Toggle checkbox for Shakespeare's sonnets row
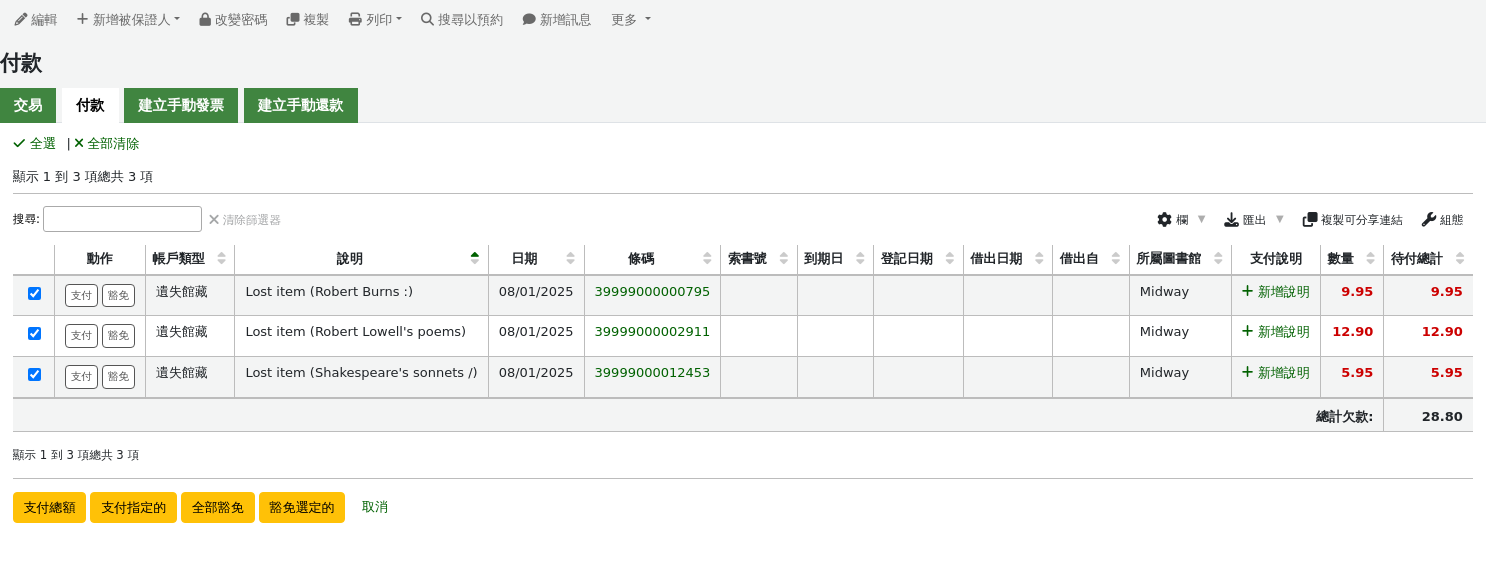The image size is (1486, 562). (x=34, y=374)
